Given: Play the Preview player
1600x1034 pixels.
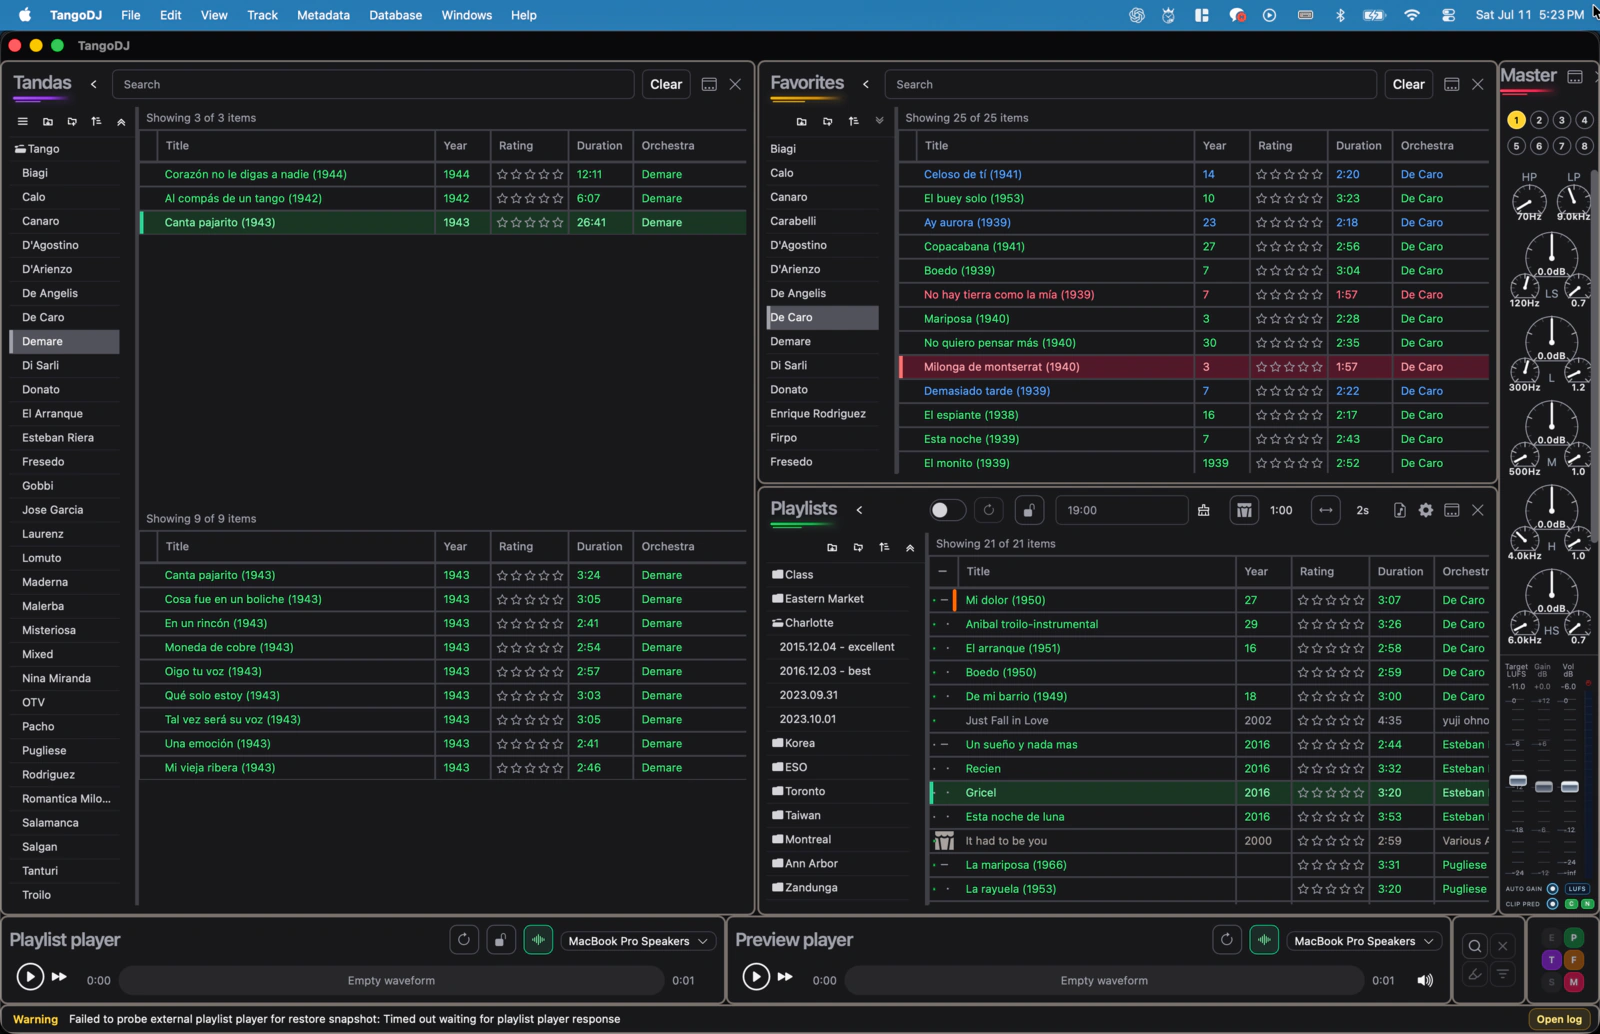Looking at the screenshot, I should point(756,976).
